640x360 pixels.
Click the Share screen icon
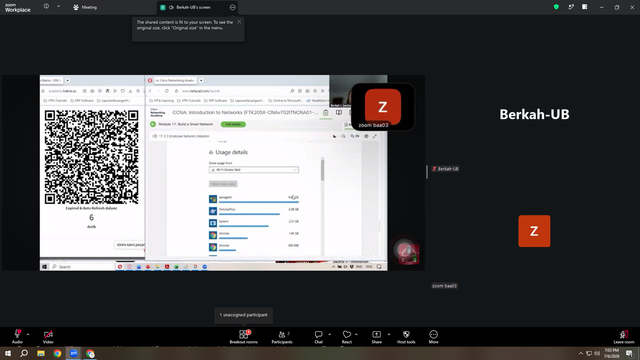[376, 334]
